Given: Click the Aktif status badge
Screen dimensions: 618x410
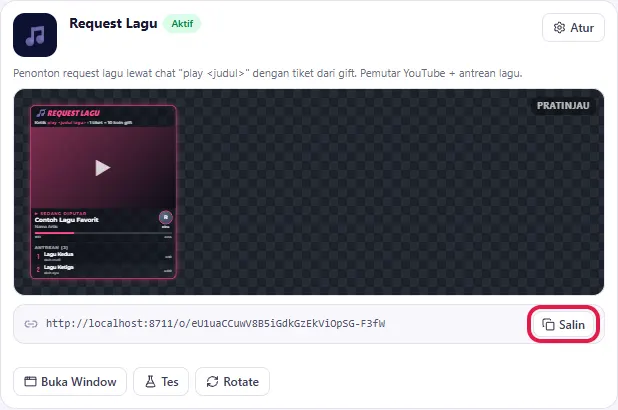Looking at the screenshot, I should pyautogui.click(x=182, y=24).
